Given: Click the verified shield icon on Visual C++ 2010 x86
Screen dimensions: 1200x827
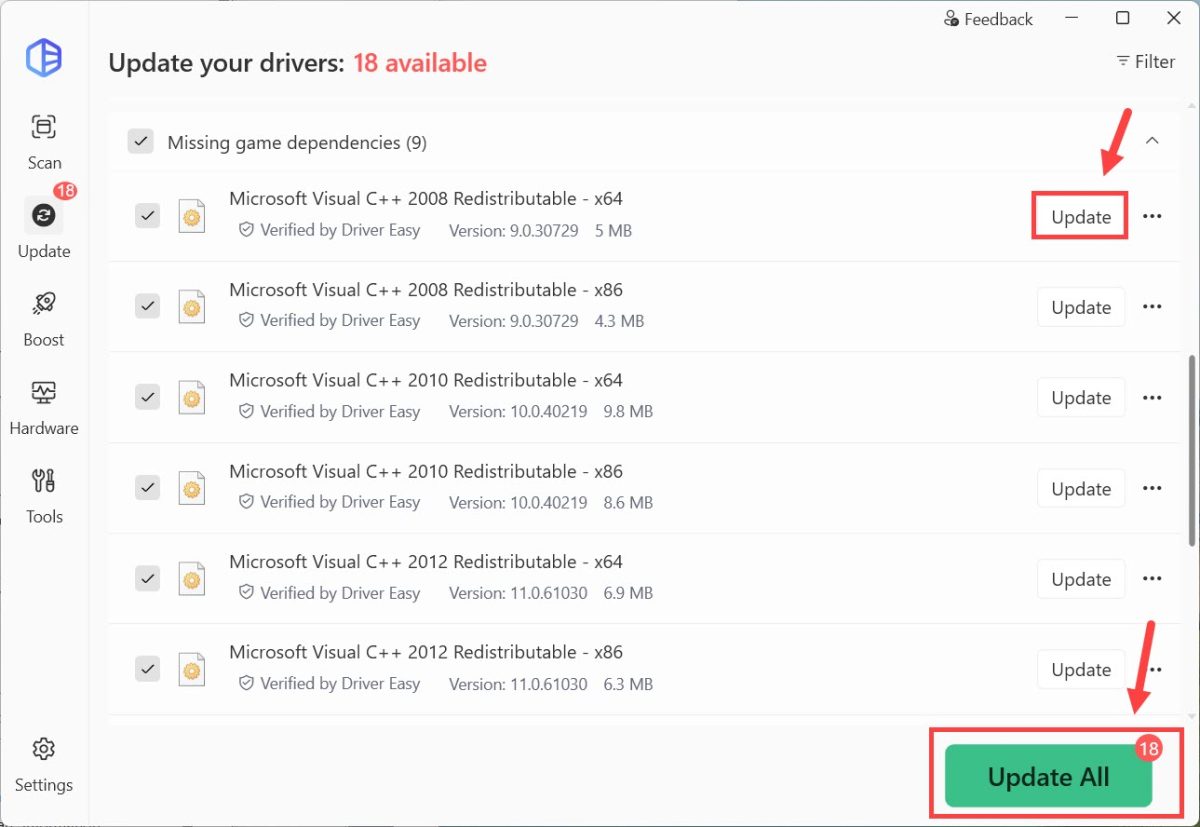Looking at the screenshot, I should (246, 502).
